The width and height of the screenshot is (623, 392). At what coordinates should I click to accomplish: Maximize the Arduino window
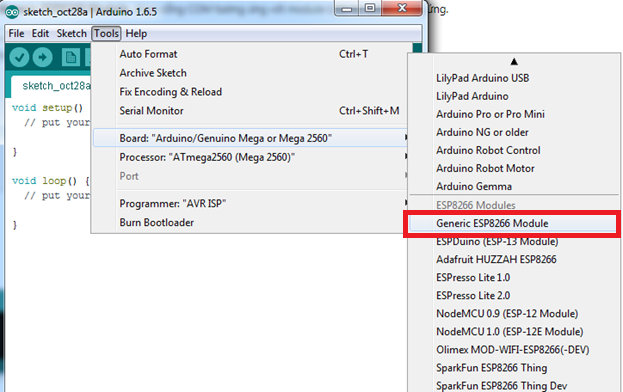370,8
